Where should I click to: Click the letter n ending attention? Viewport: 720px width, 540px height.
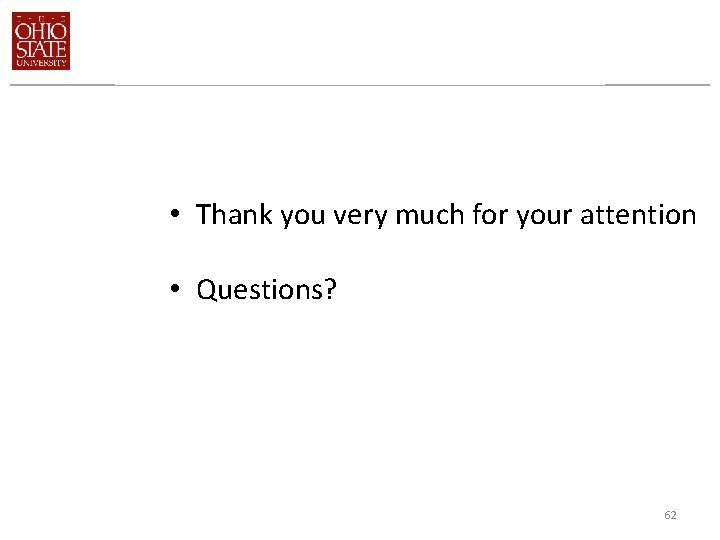(688, 217)
